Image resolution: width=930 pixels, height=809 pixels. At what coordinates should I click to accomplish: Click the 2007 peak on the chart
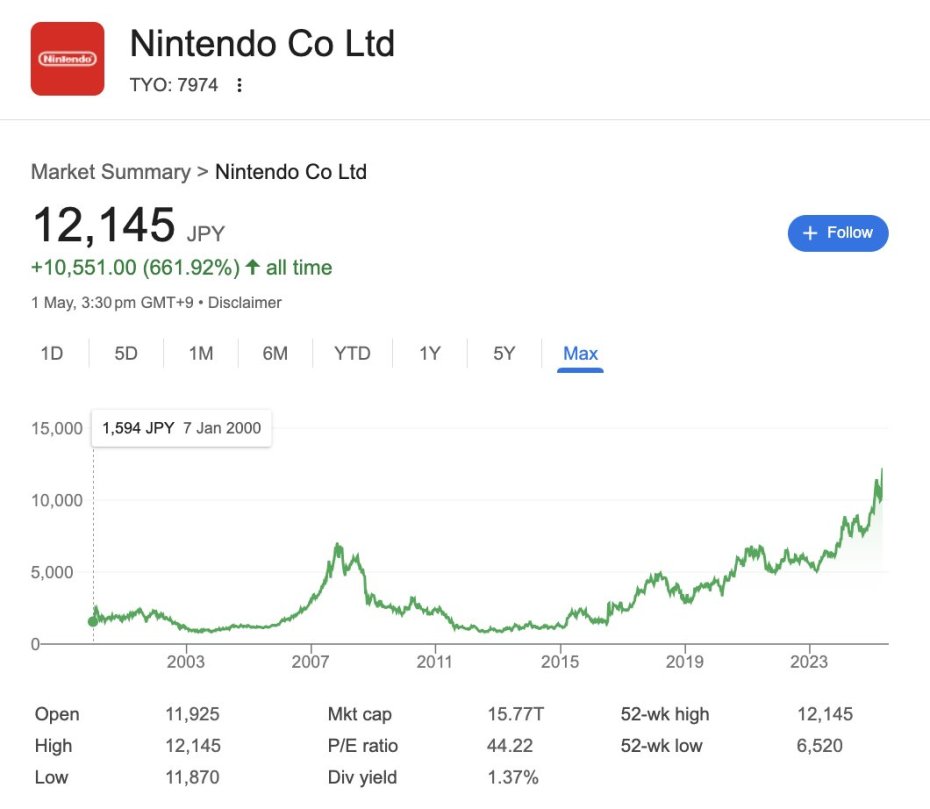[337, 544]
